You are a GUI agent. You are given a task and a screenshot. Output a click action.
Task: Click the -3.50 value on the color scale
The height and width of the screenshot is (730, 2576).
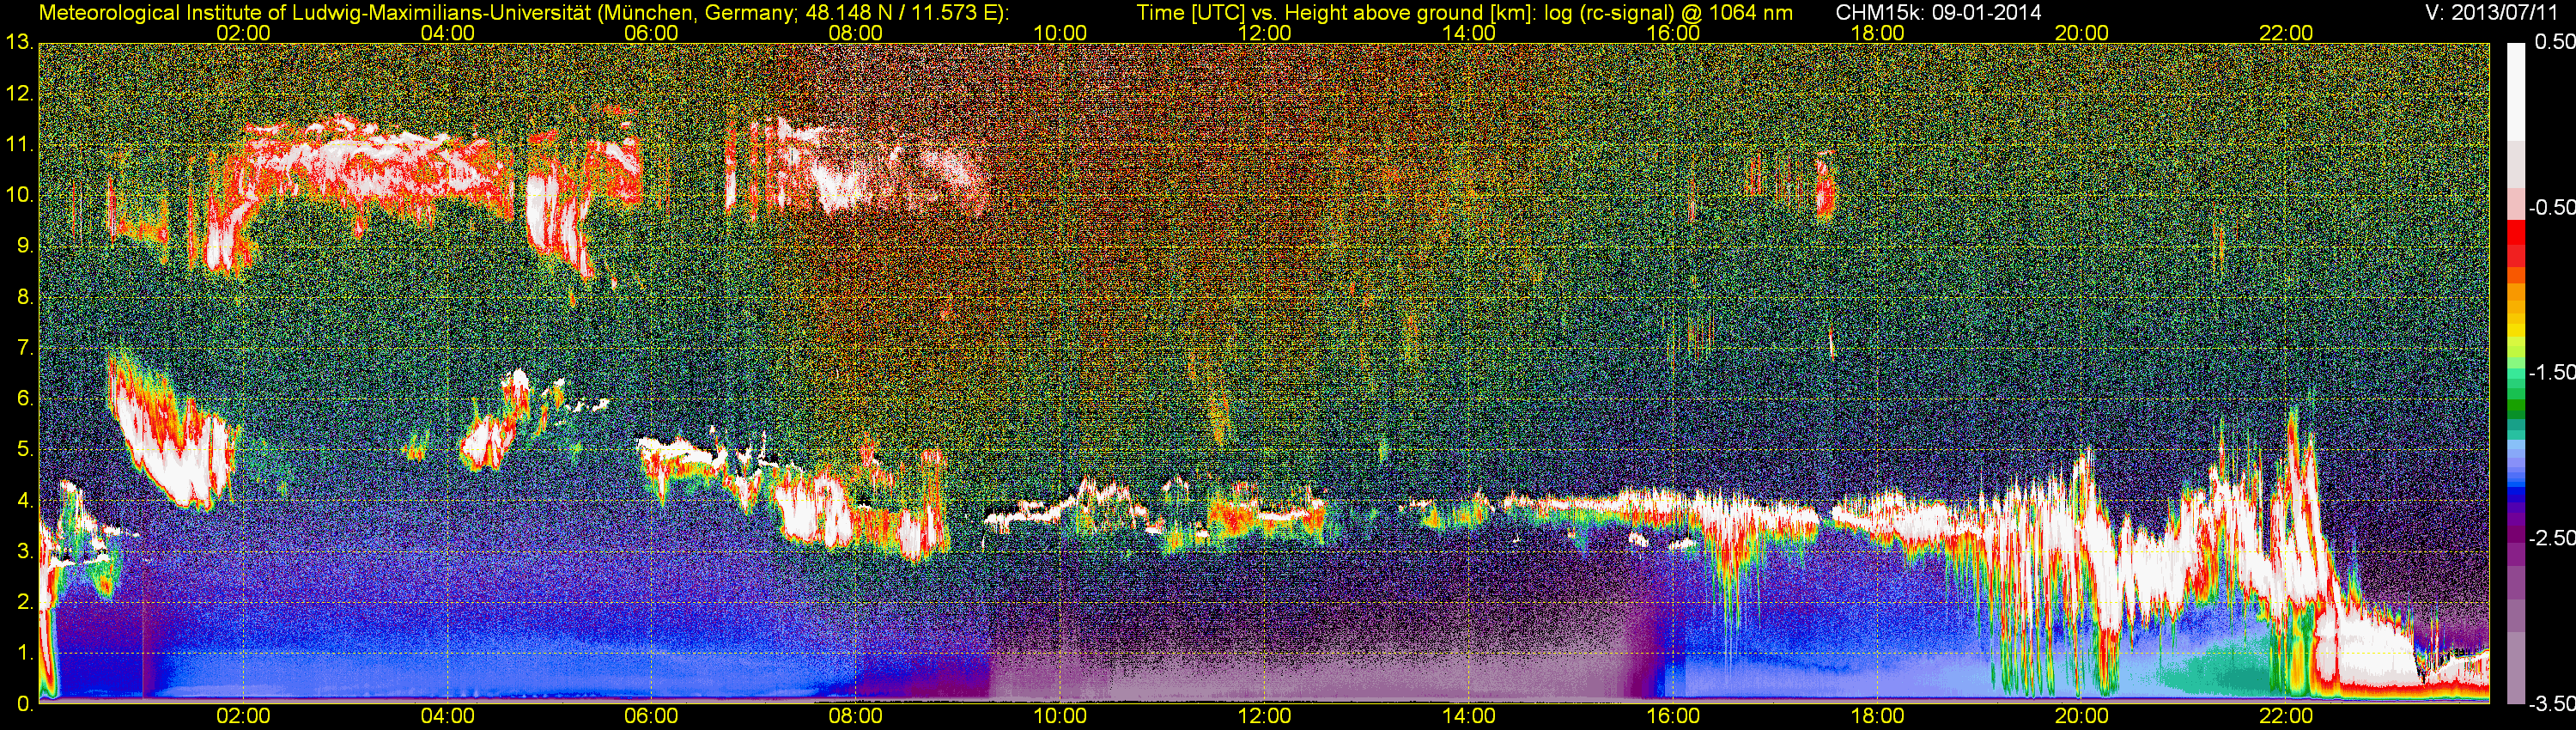(x=2552, y=703)
